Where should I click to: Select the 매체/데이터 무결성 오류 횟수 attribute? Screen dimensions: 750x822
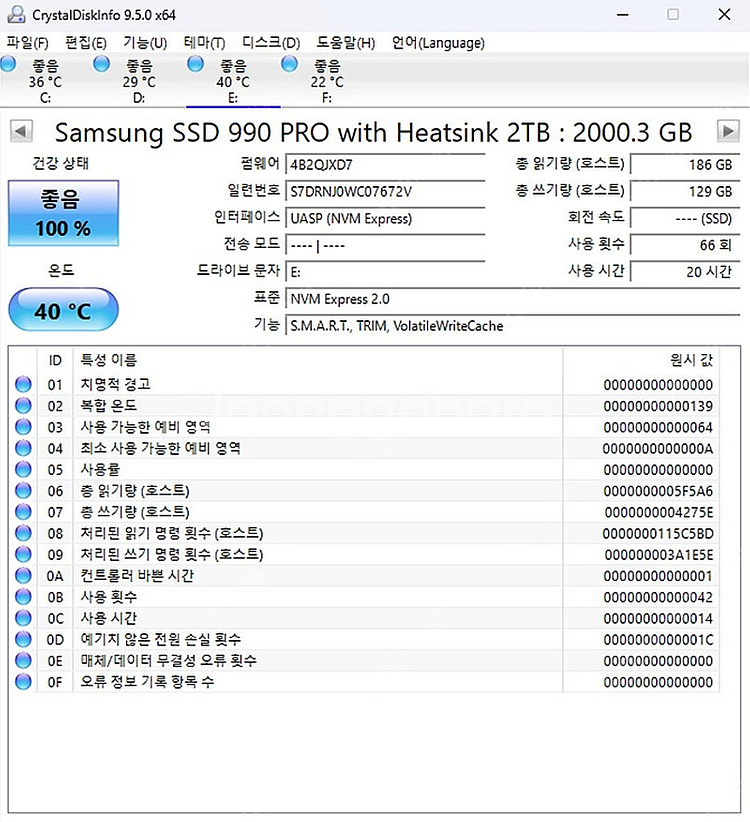tap(168, 660)
